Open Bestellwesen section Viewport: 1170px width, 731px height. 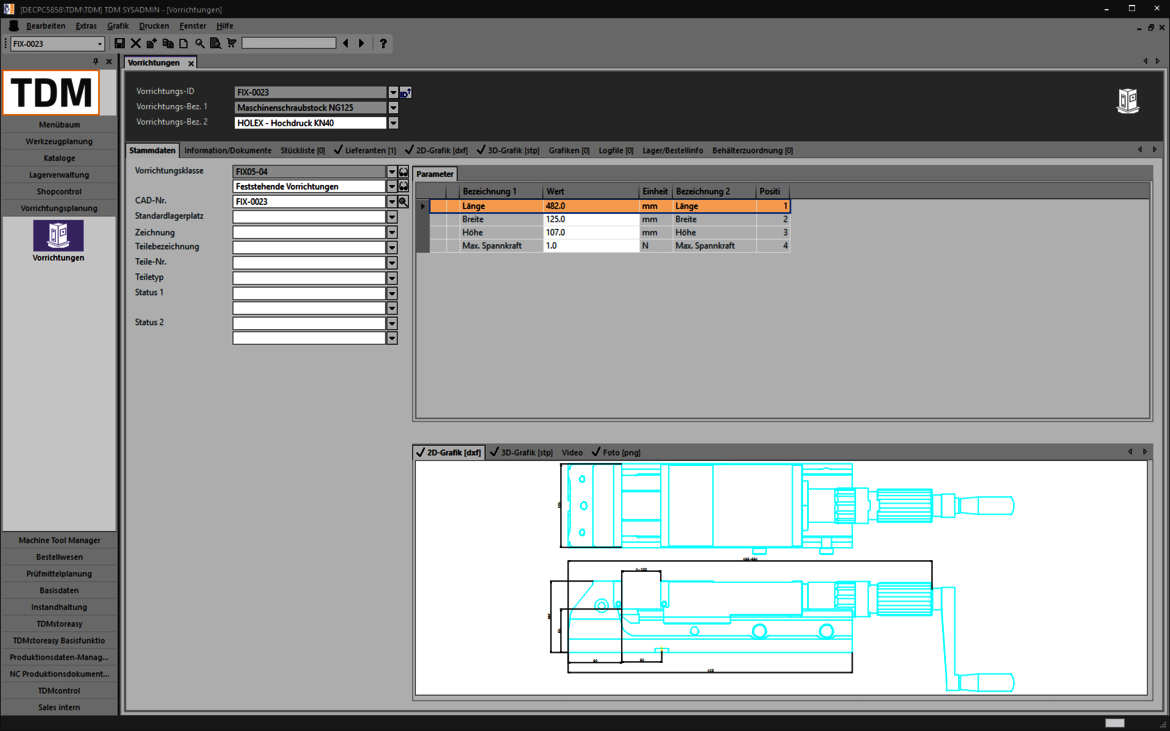(x=59, y=556)
